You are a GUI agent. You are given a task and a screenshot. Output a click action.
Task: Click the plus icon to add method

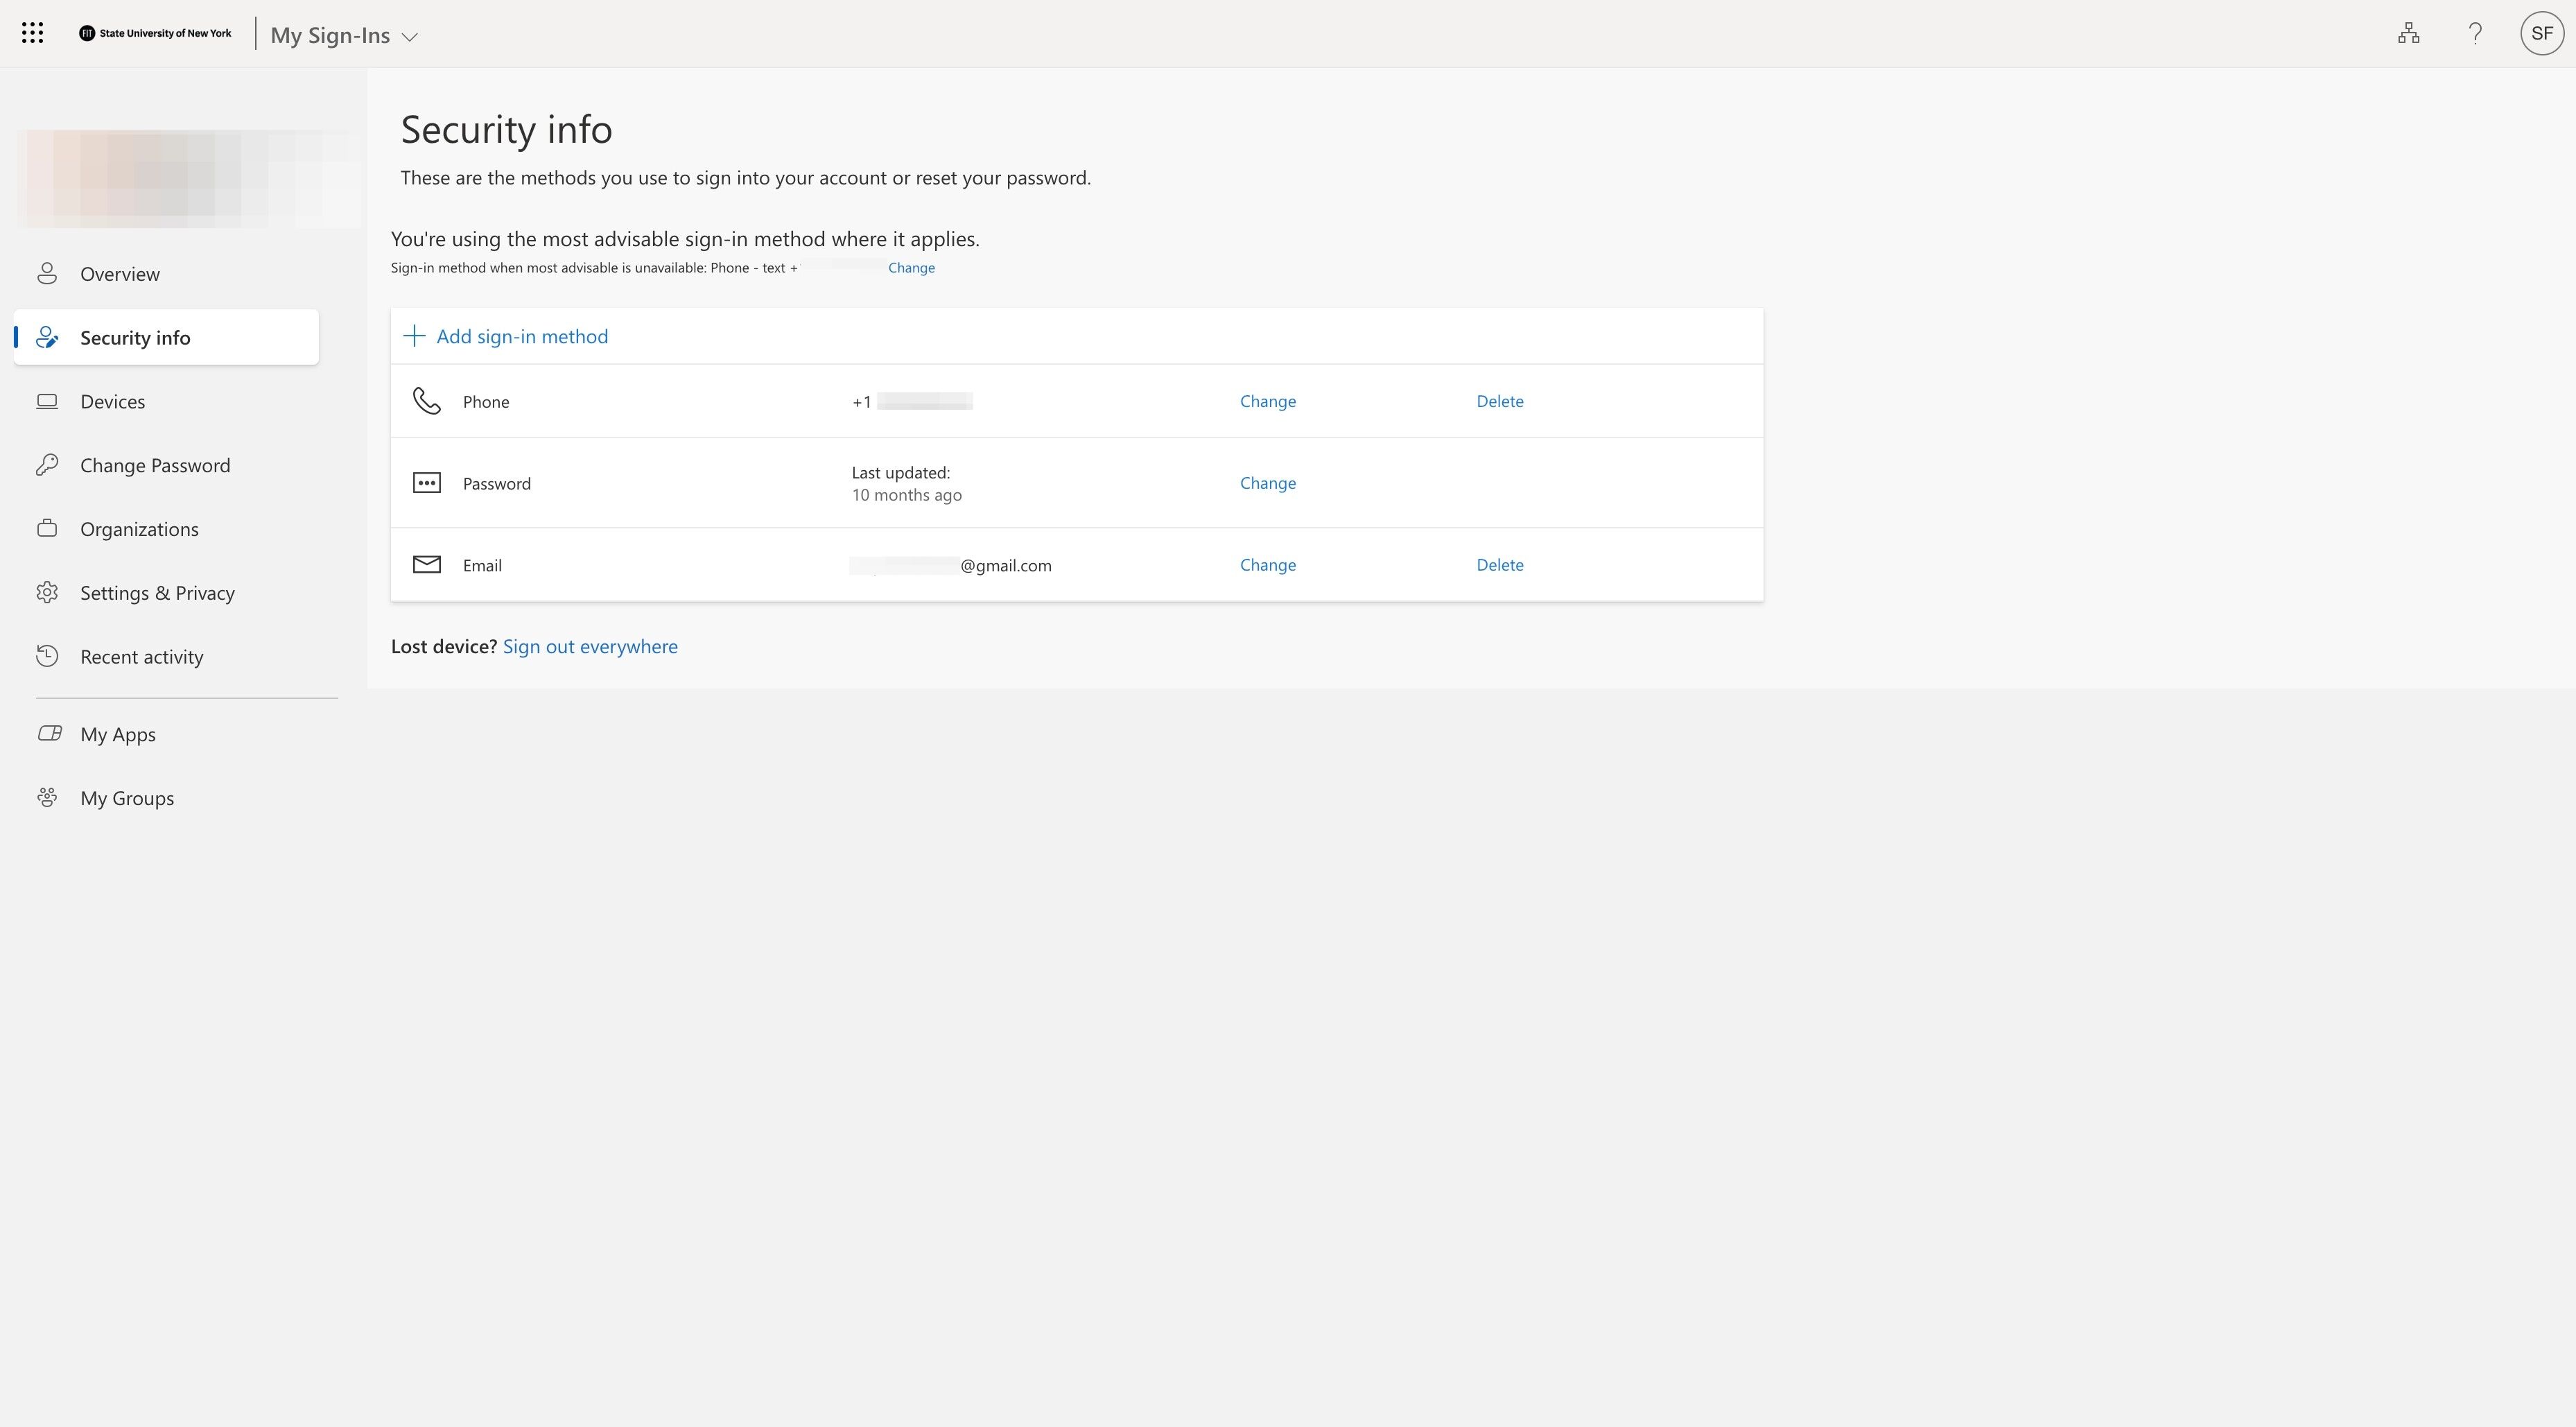point(414,336)
